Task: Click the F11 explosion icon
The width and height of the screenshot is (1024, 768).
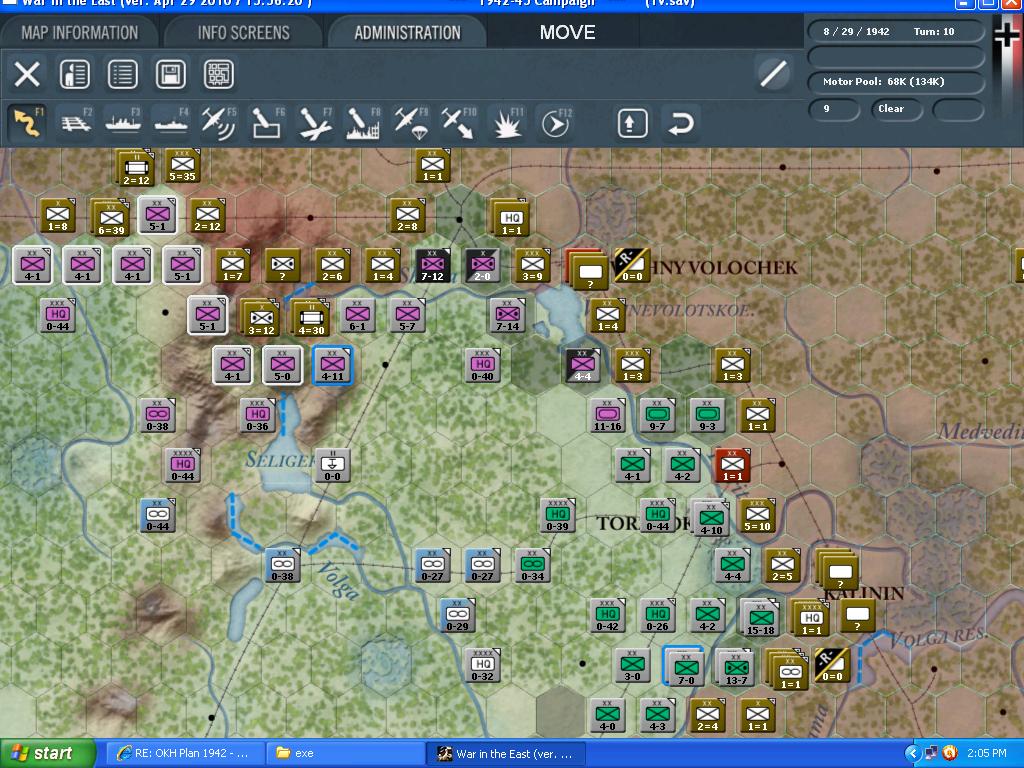Action: point(507,122)
